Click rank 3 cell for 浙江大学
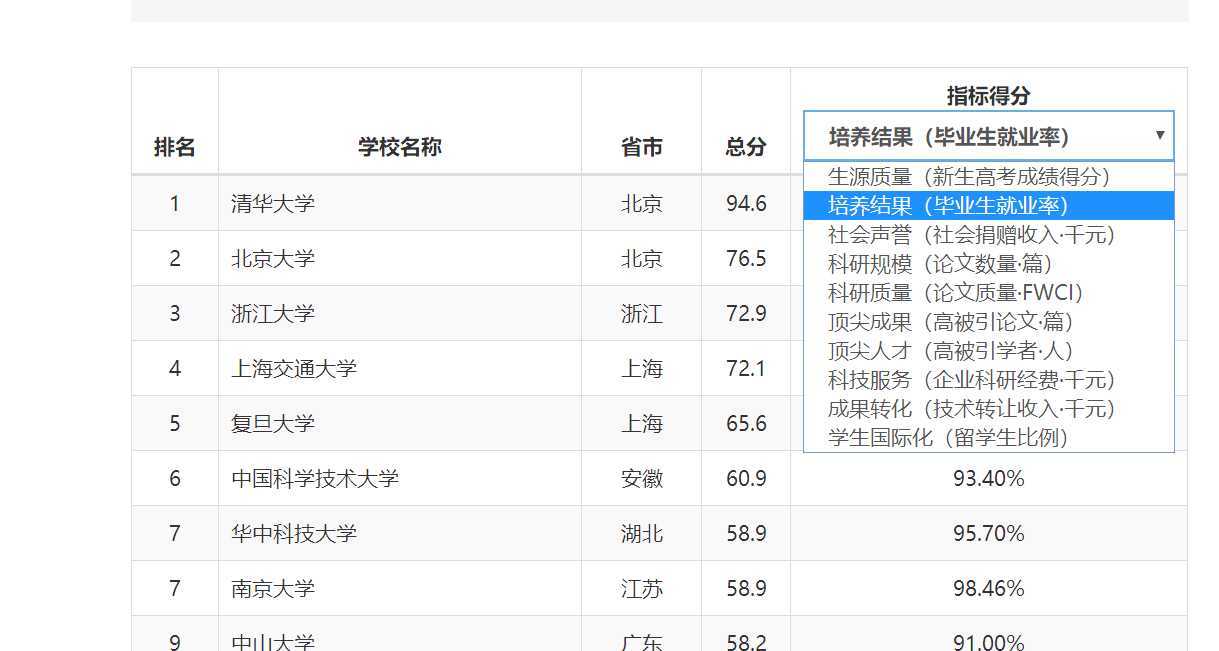The height and width of the screenshot is (651, 1219). [x=175, y=314]
